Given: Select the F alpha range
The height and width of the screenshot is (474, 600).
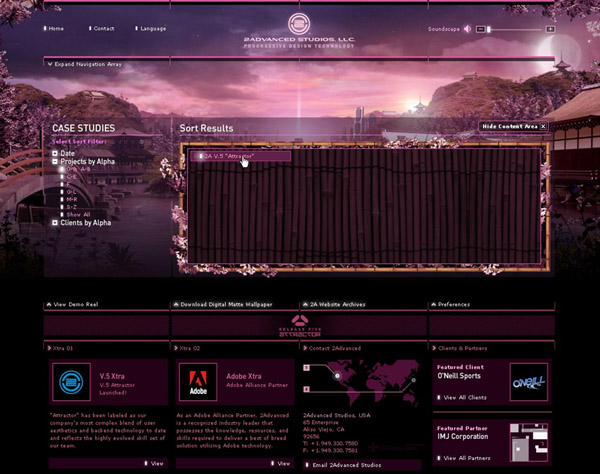Looking at the screenshot, I should [x=65, y=184].
